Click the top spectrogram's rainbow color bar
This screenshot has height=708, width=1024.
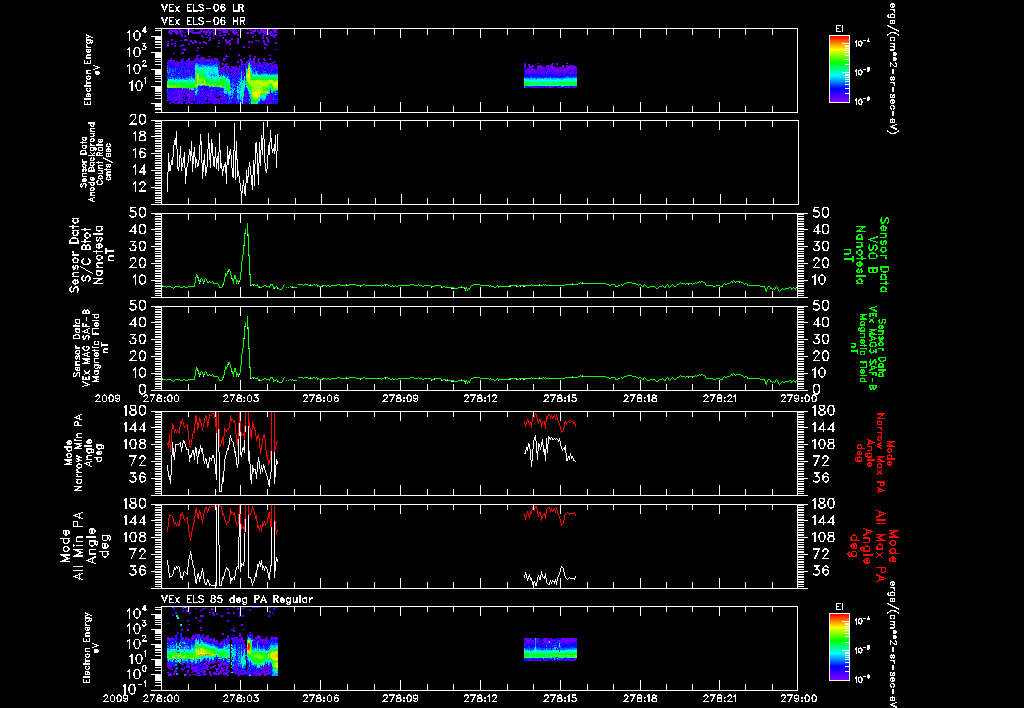(839, 69)
